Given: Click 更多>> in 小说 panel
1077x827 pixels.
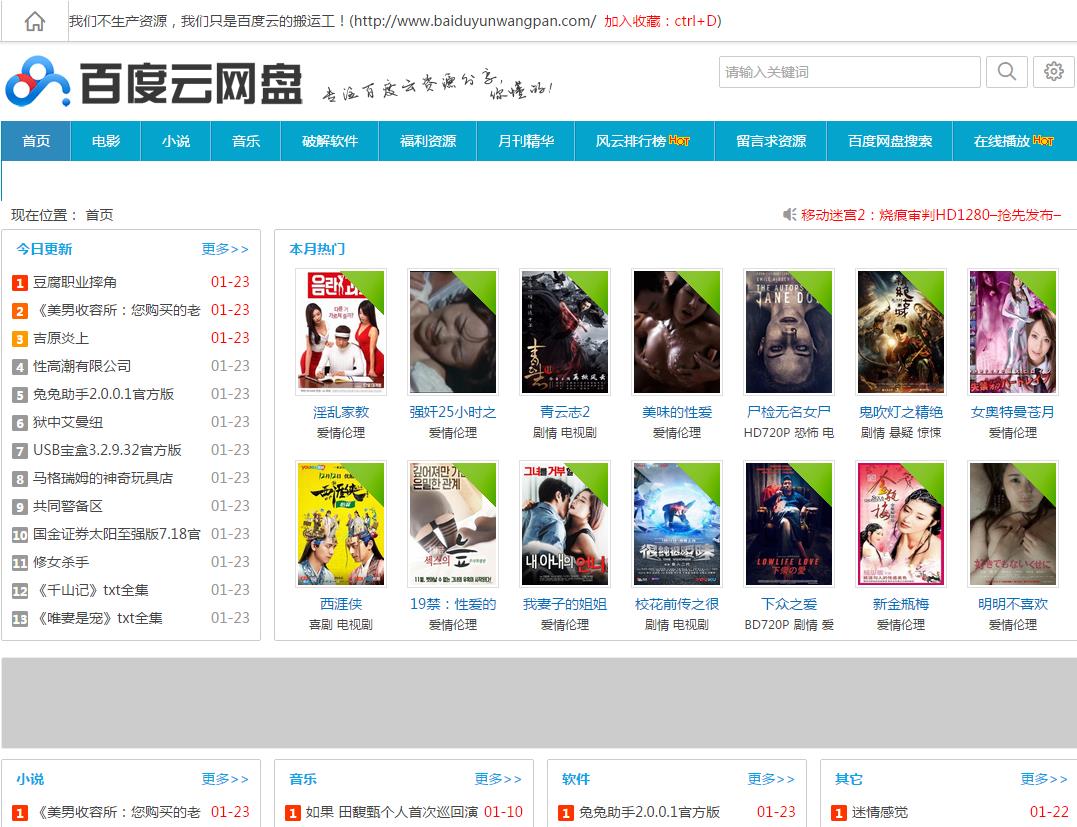Looking at the screenshot, I should (225, 779).
